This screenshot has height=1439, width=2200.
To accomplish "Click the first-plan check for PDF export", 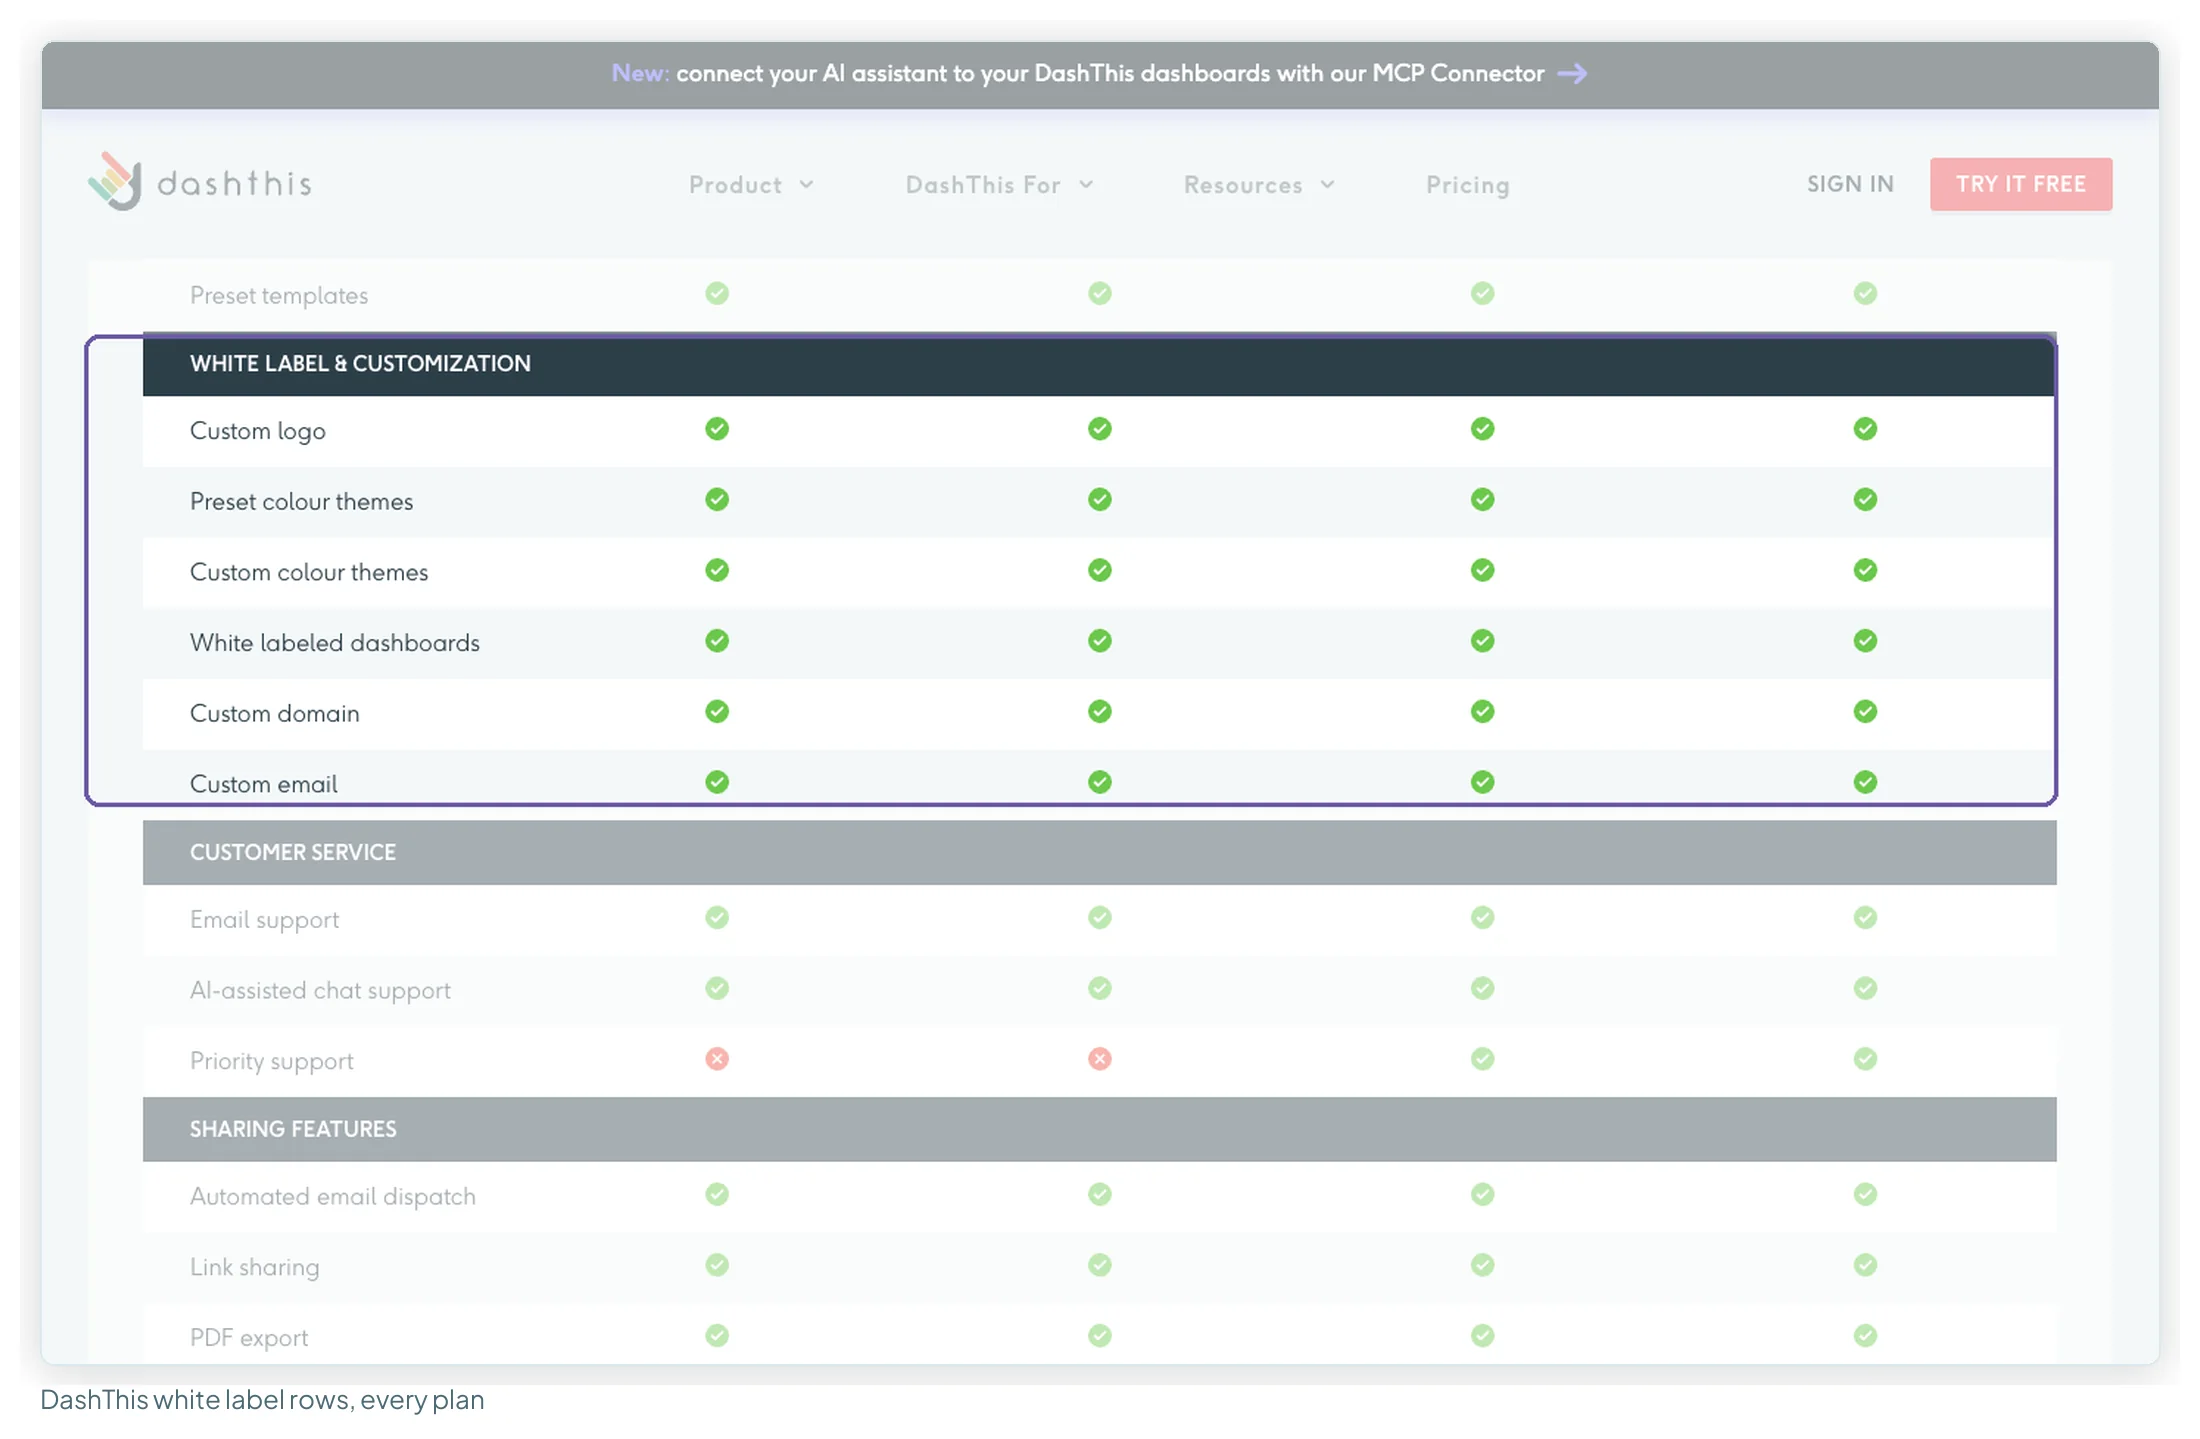I will pyautogui.click(x=717, y=1336).
